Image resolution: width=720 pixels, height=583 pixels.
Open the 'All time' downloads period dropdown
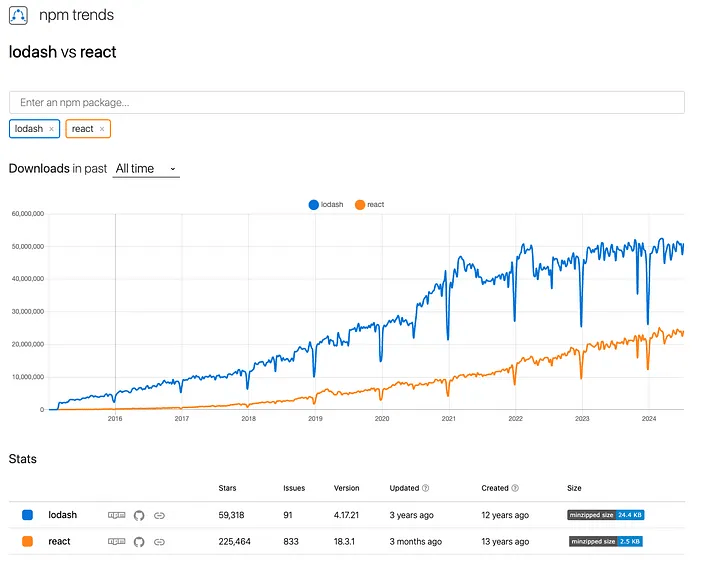click(146, 168)
